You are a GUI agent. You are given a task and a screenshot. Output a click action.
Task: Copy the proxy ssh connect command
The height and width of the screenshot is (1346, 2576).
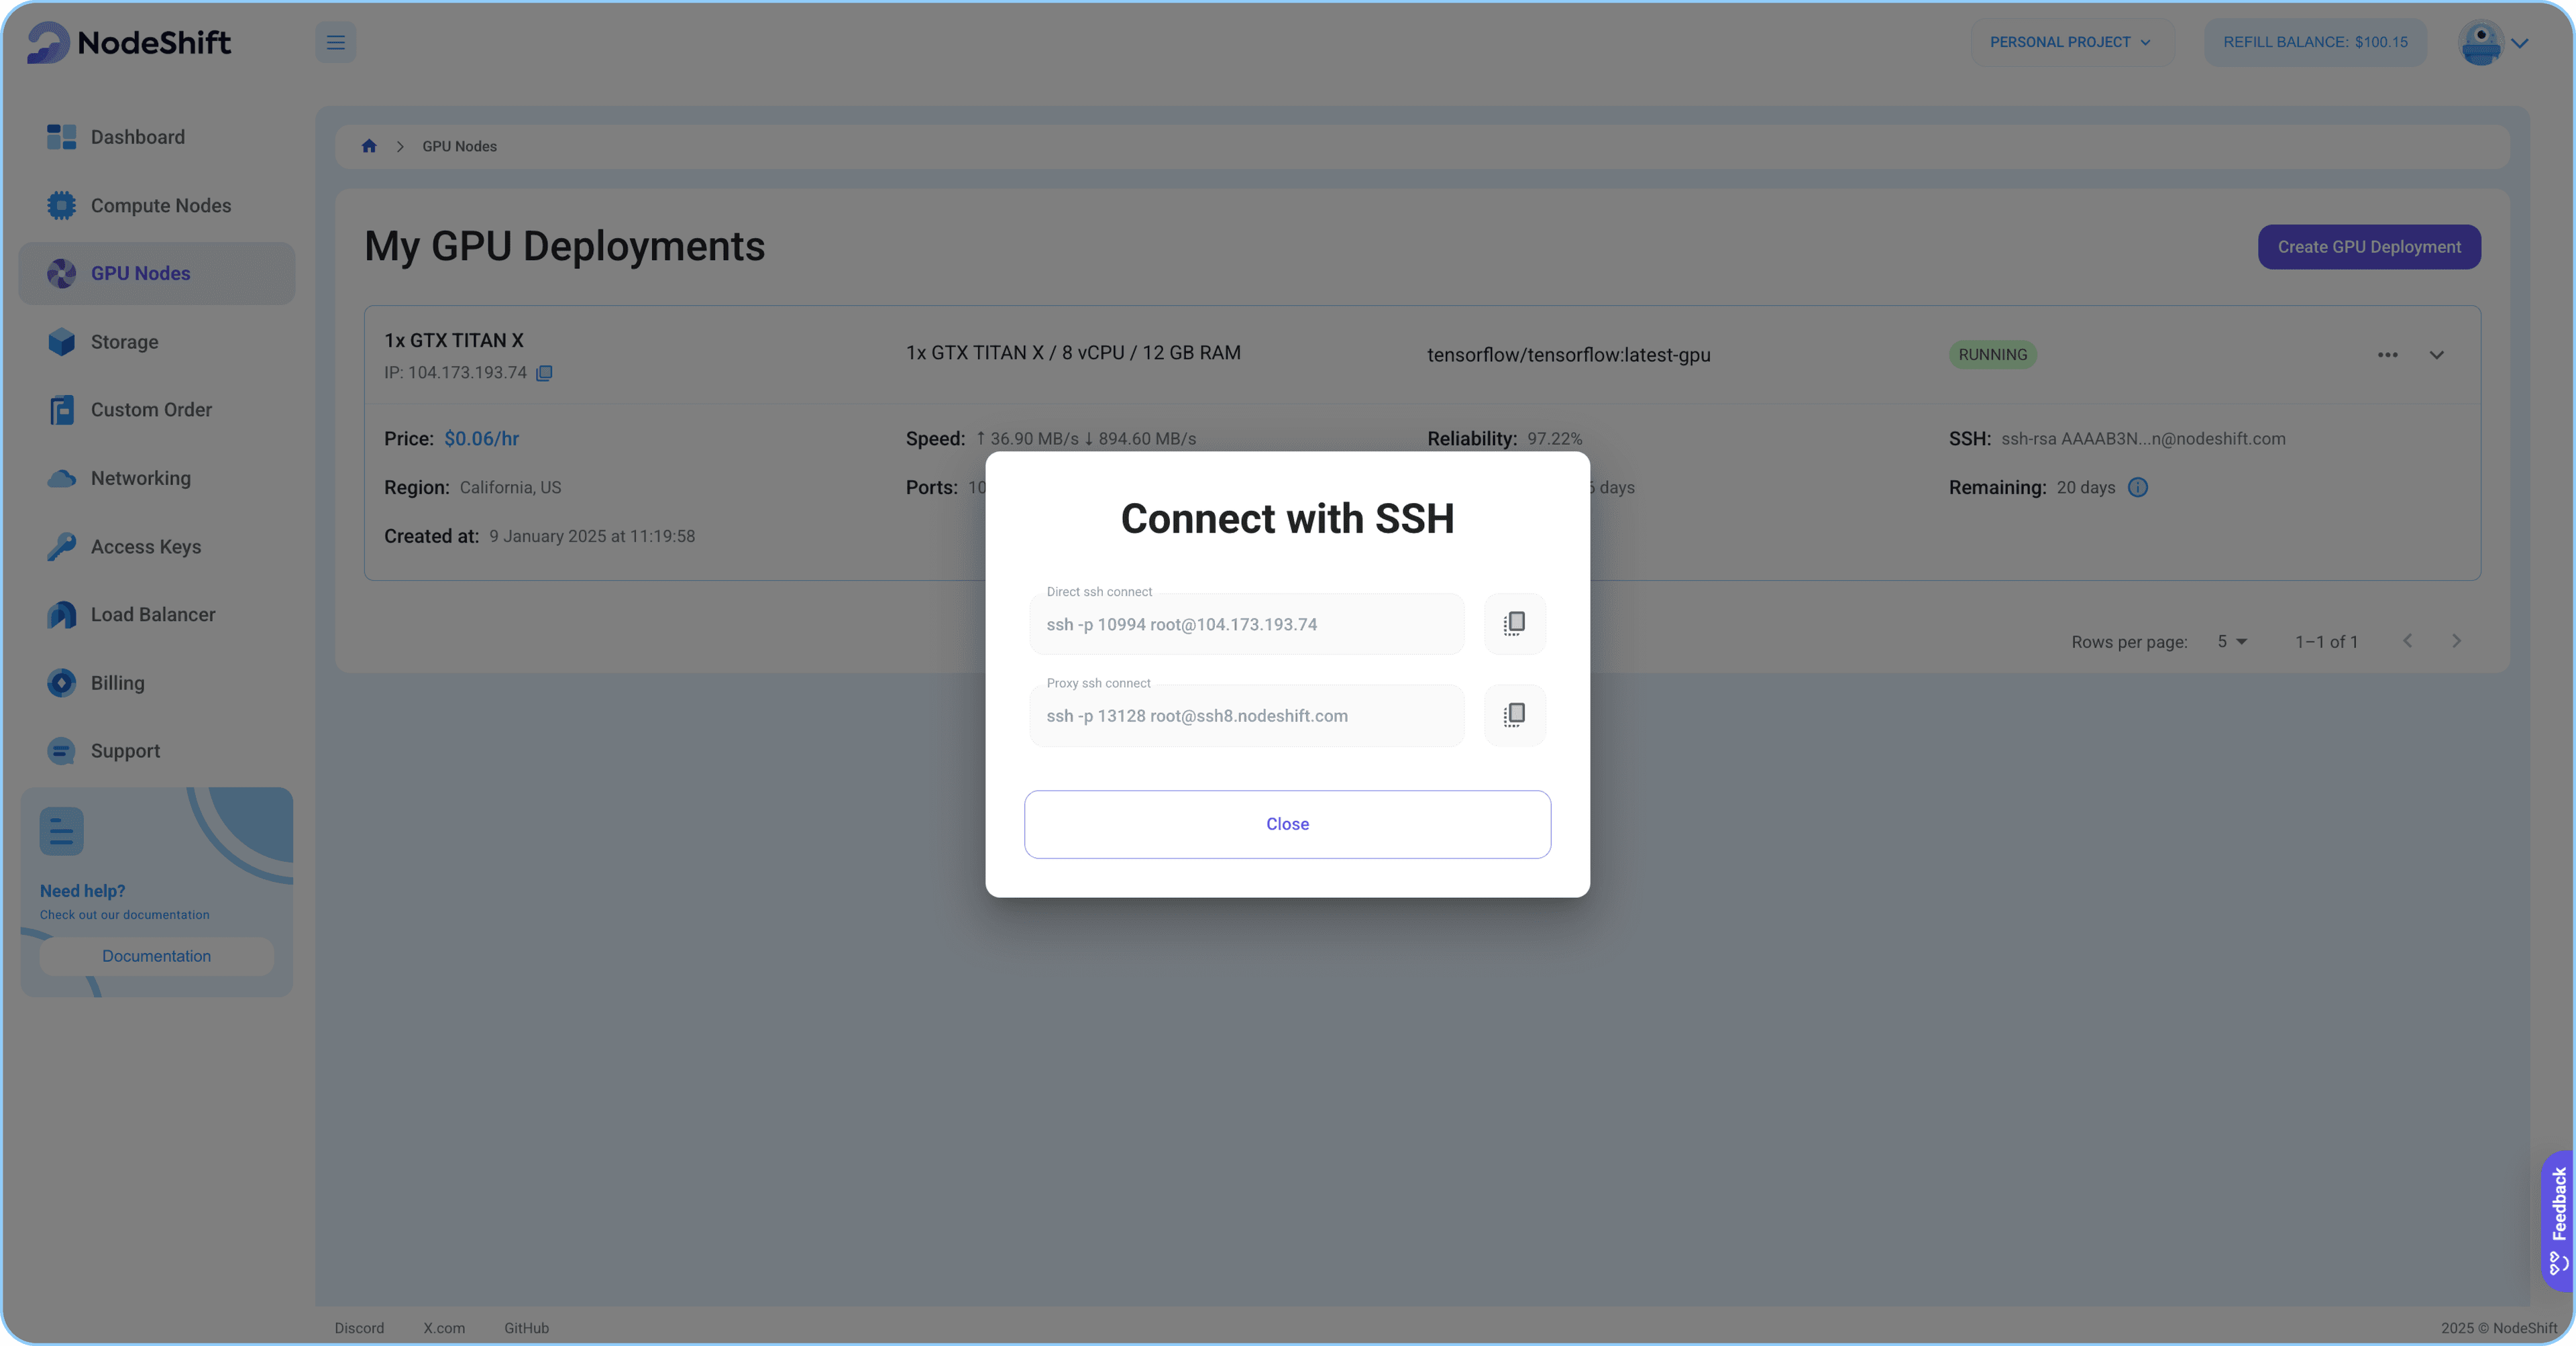pos(1514,715)
